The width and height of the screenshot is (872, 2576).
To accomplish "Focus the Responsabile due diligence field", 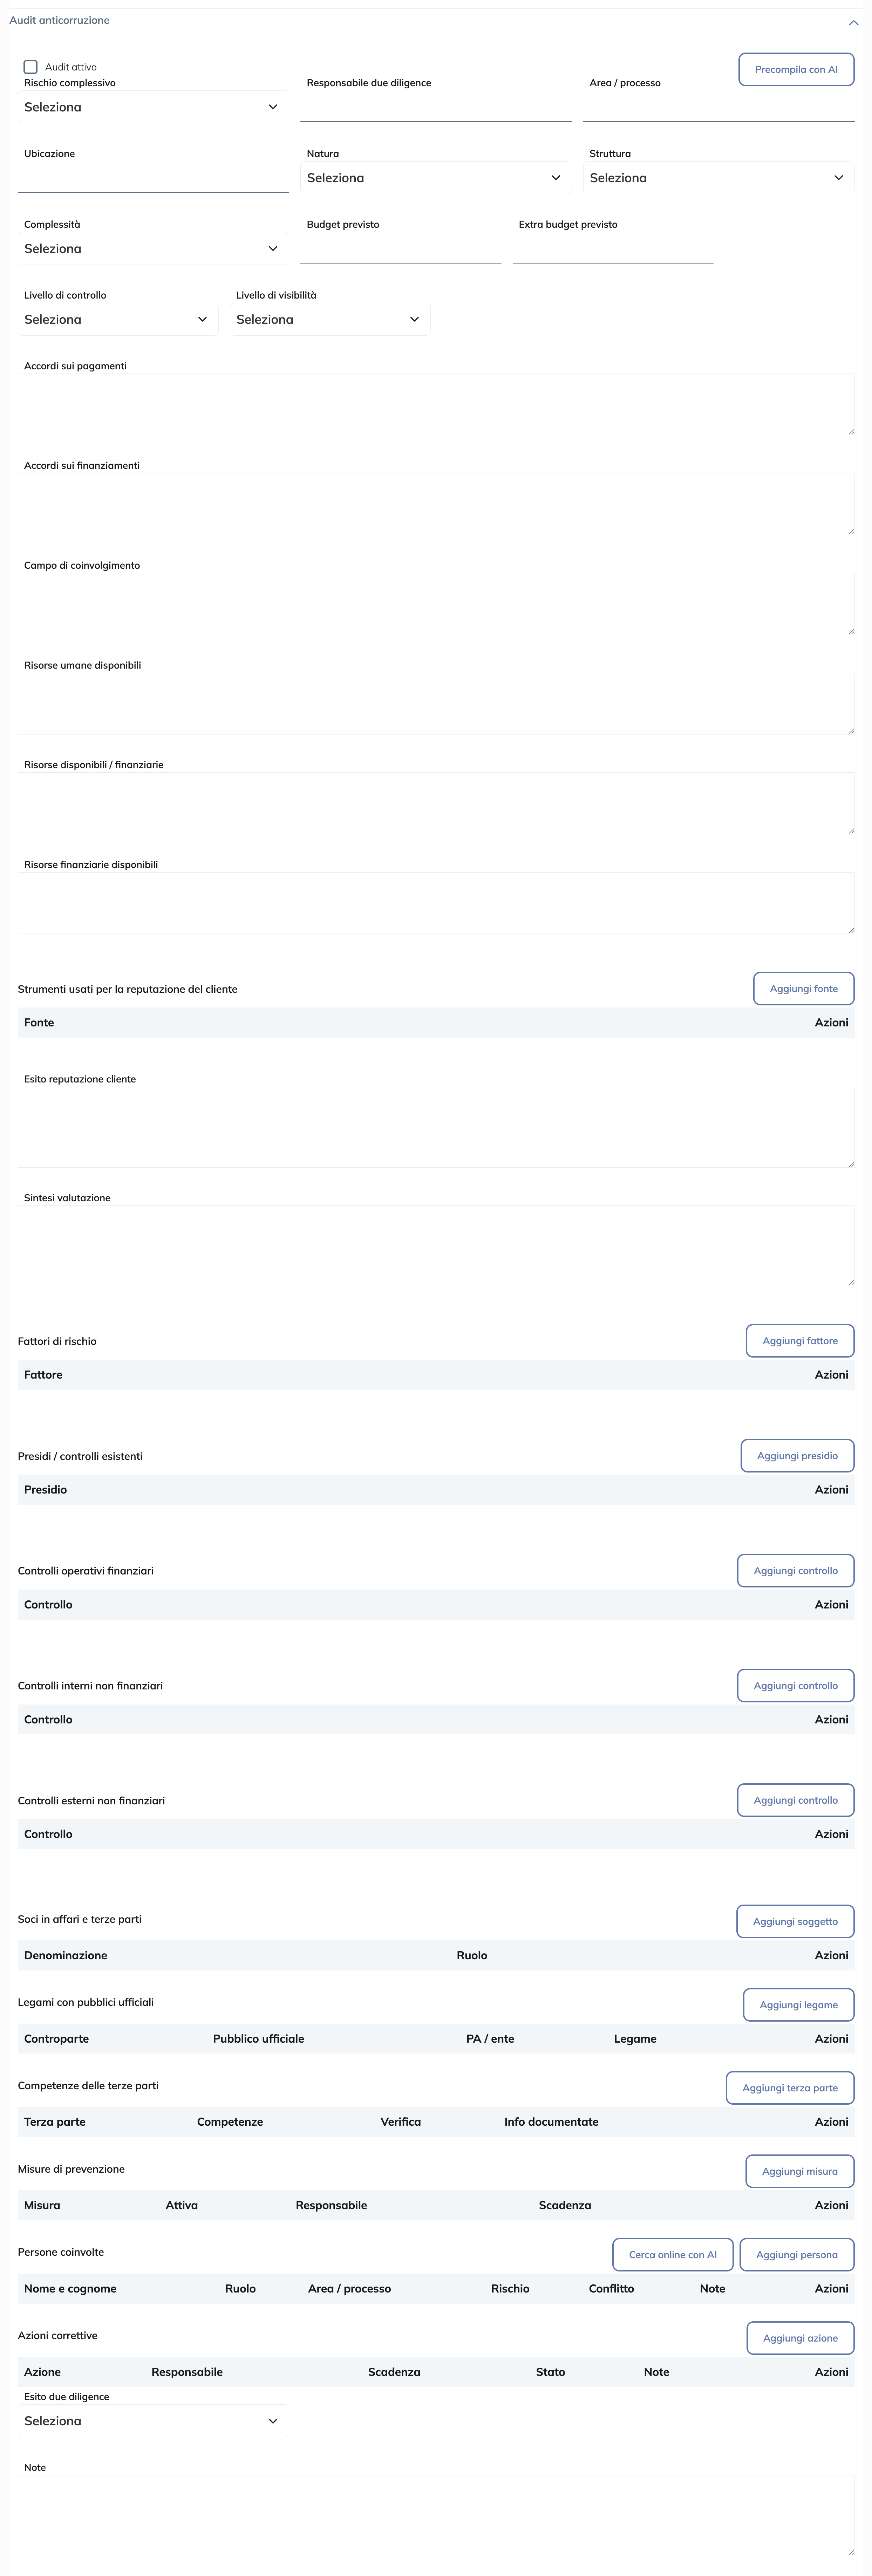I will tap(436, 107).
